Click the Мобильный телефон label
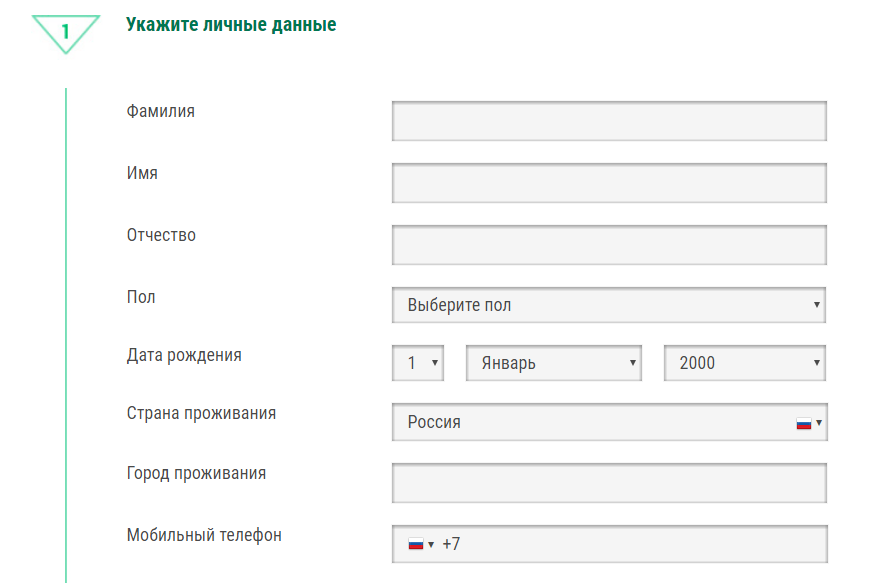 pyautogui.click(x=204, y=535)
